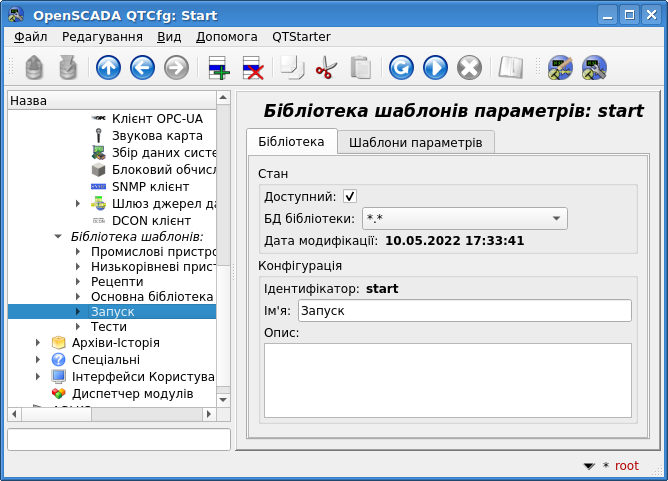Expand the Спеціальні branch arrow
This screenshot has height=481, width=668.
click(38, 360)
